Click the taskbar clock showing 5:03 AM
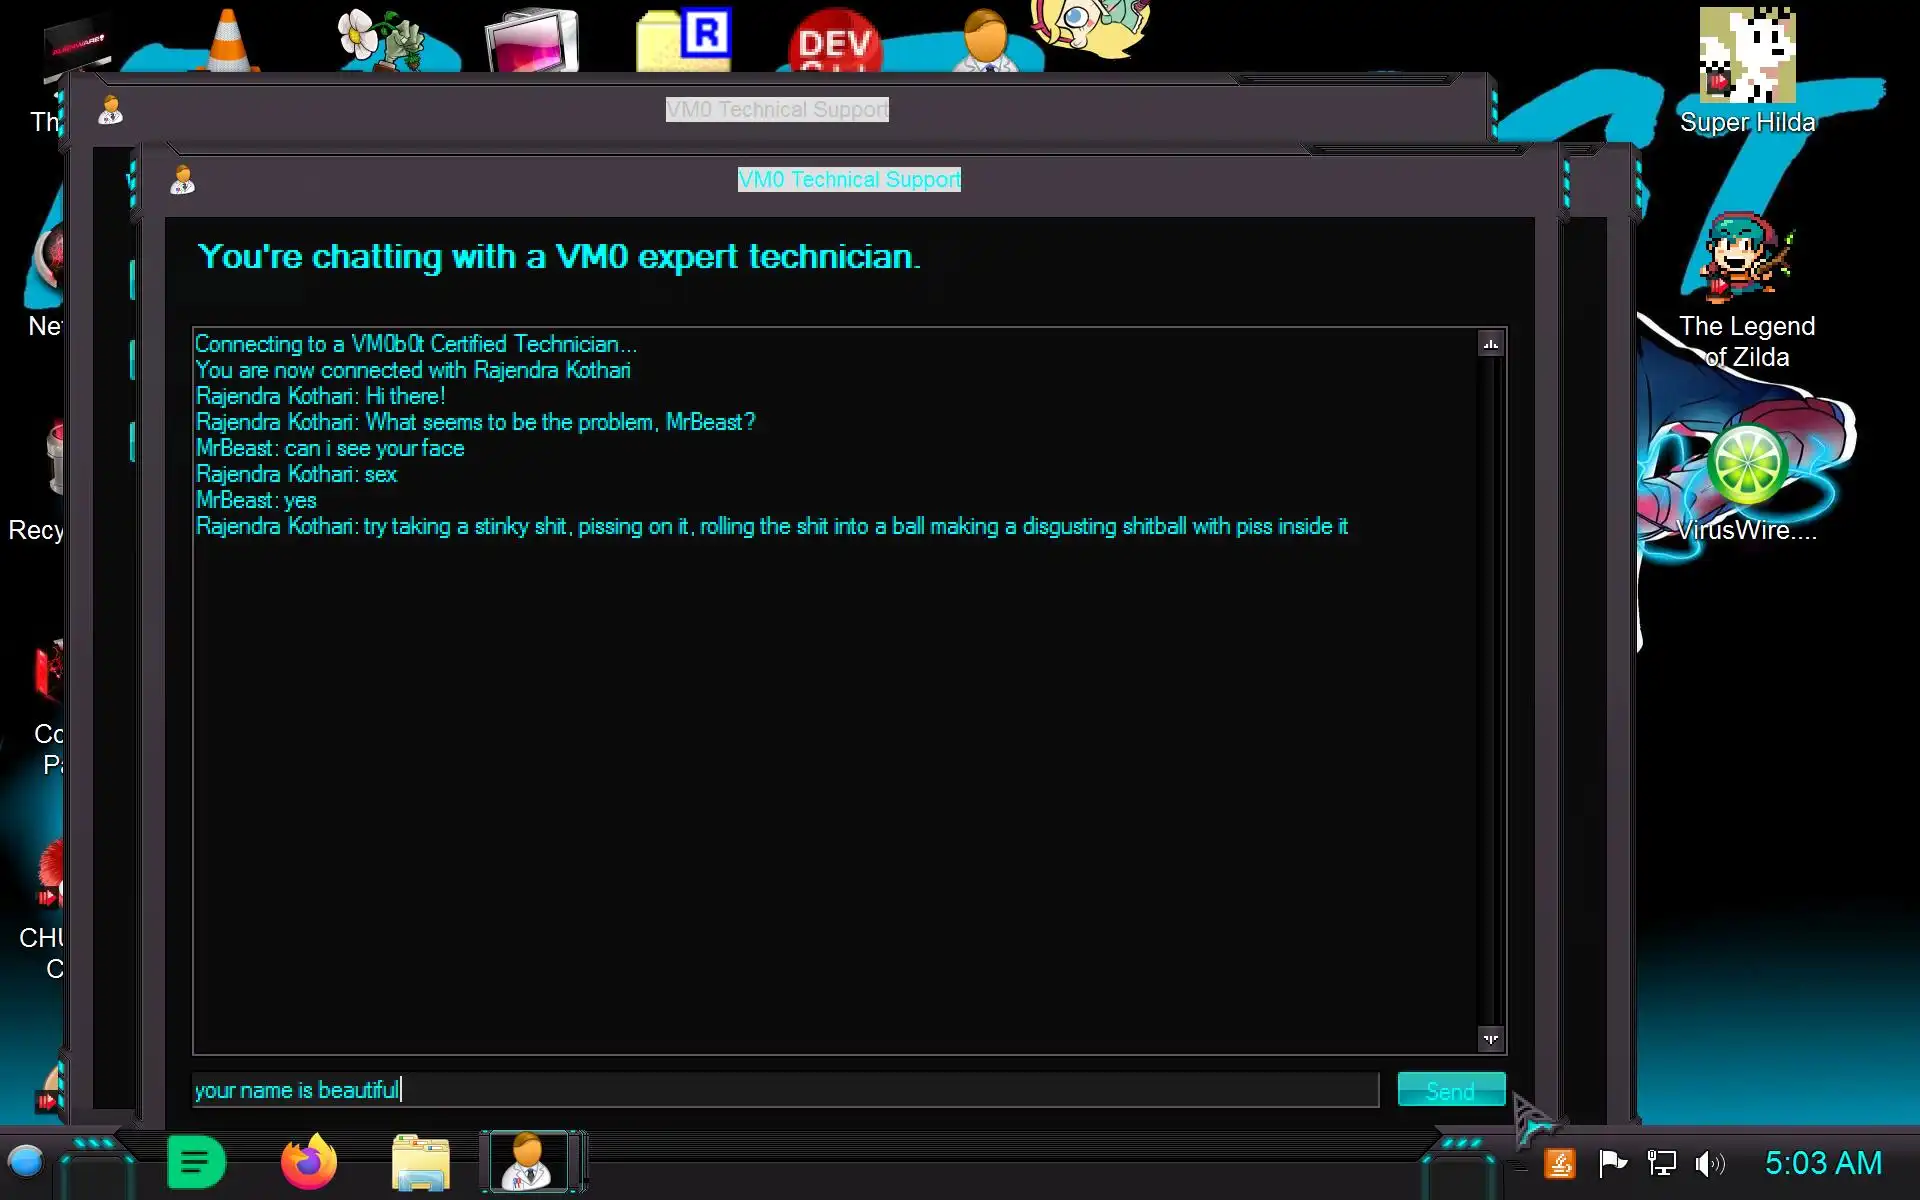Screen dimensions: 1920x1200 click(1822, 1164)
